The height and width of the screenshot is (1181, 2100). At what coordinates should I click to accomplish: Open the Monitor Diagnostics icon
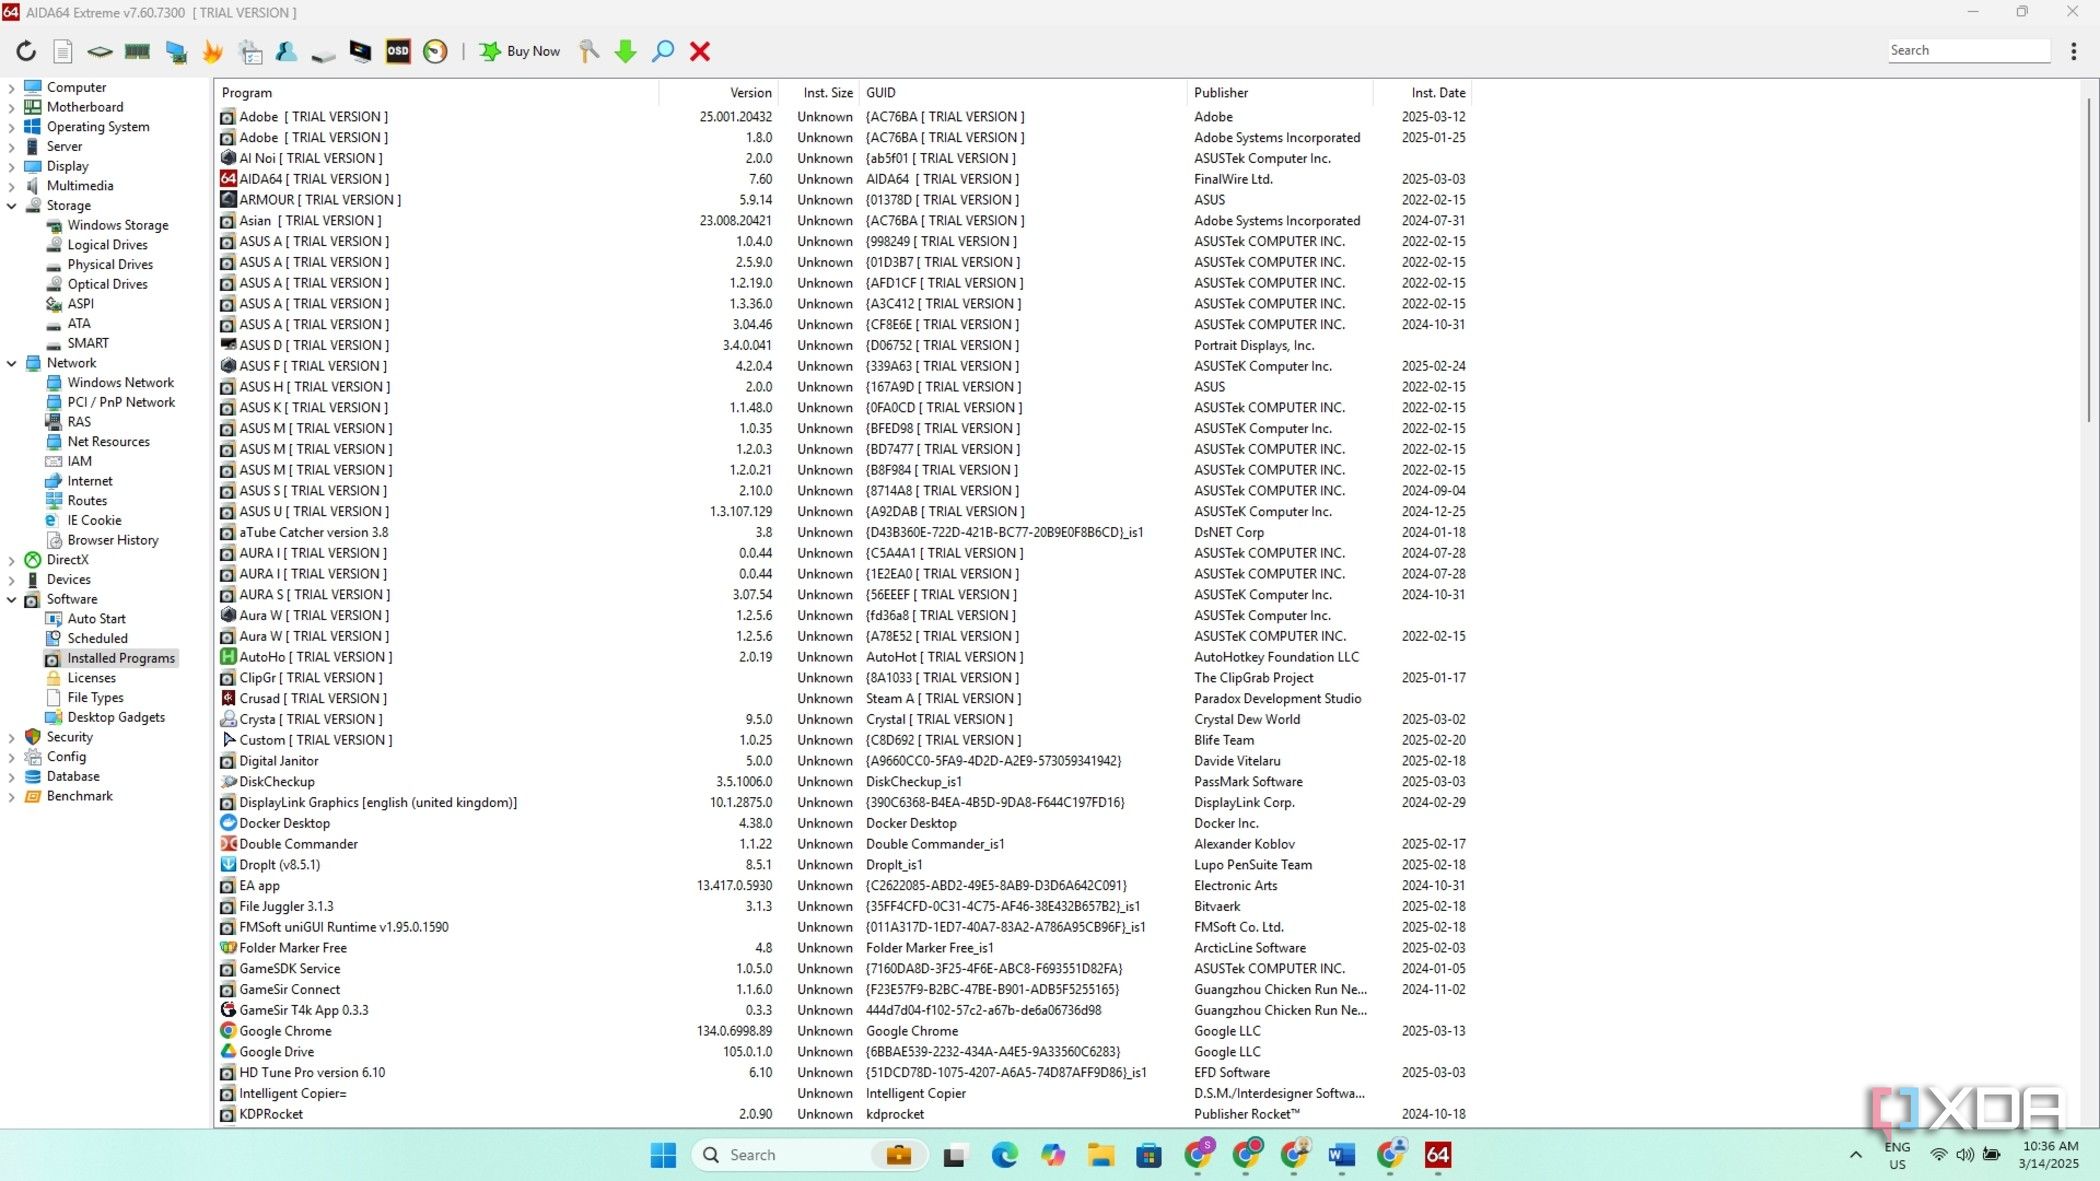click(x=360, y=51)
